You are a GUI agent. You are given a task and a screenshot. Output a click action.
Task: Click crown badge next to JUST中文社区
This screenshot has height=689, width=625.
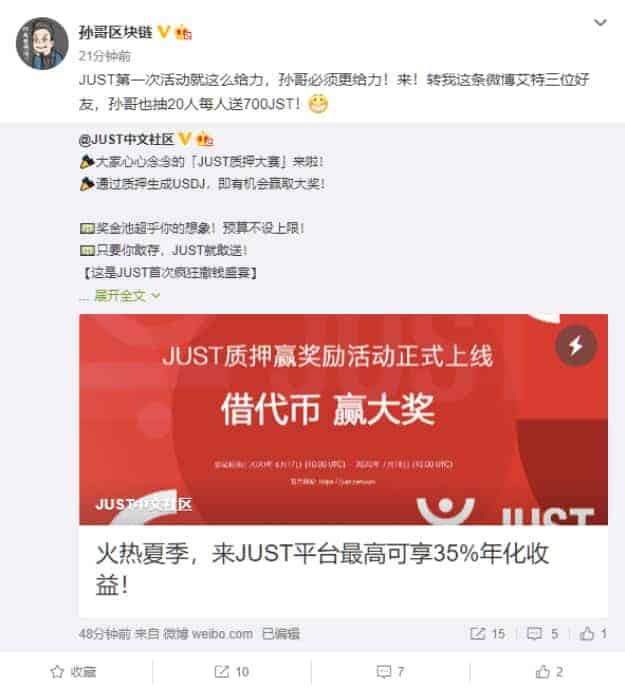coord(205,139)
